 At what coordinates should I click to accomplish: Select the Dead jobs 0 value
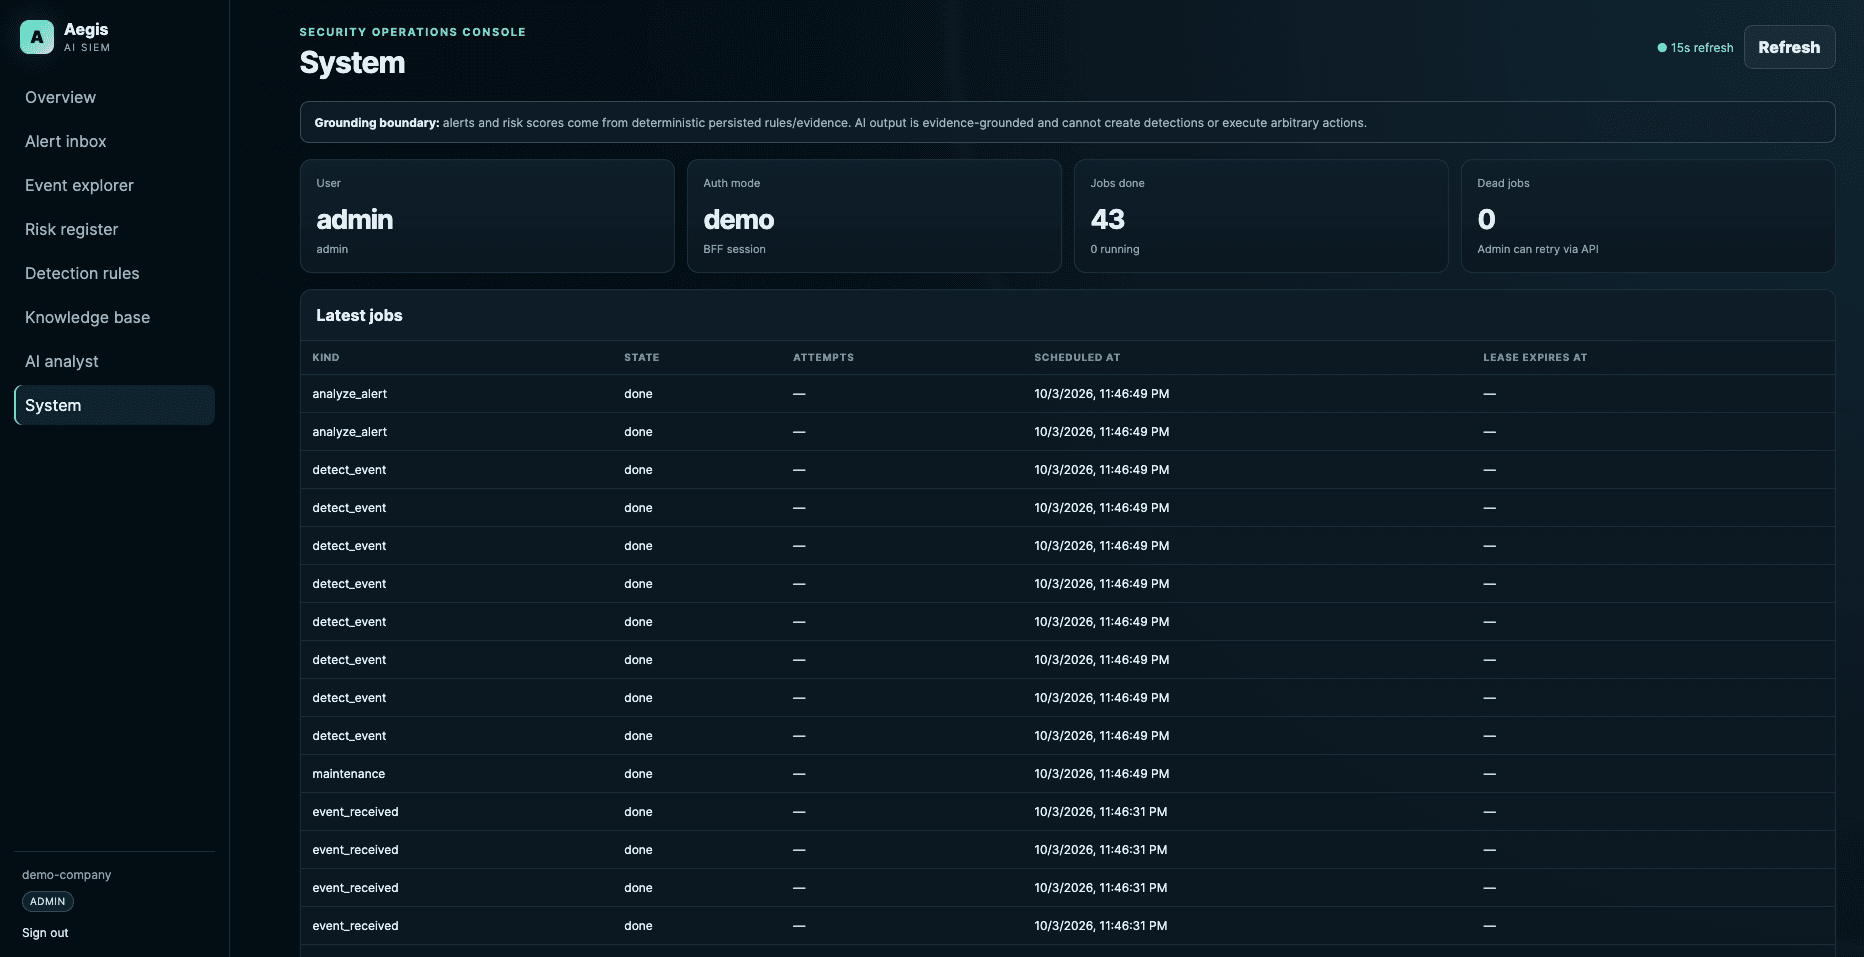click(1486, 219)
